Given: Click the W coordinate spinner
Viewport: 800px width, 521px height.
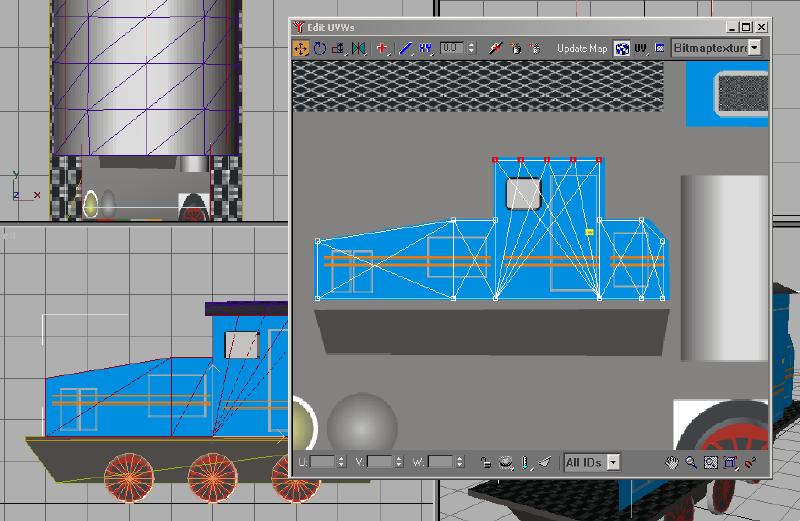Looking at the screenshot, I should 460,462.
